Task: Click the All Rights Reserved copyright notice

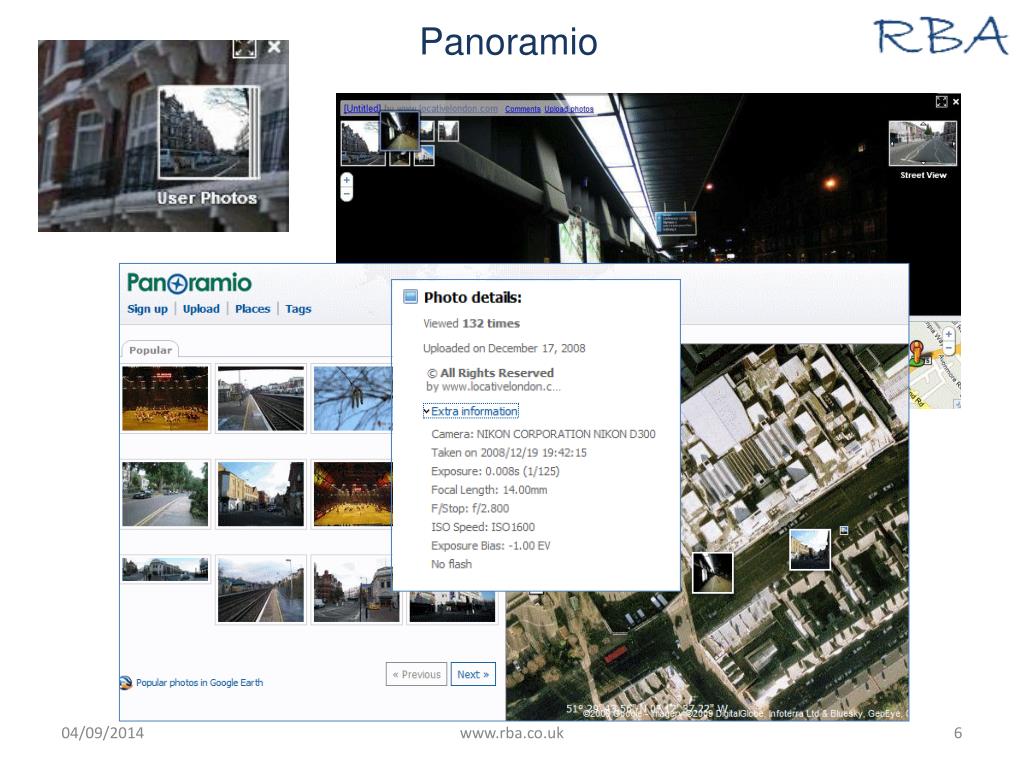Action: click(490, 373)
